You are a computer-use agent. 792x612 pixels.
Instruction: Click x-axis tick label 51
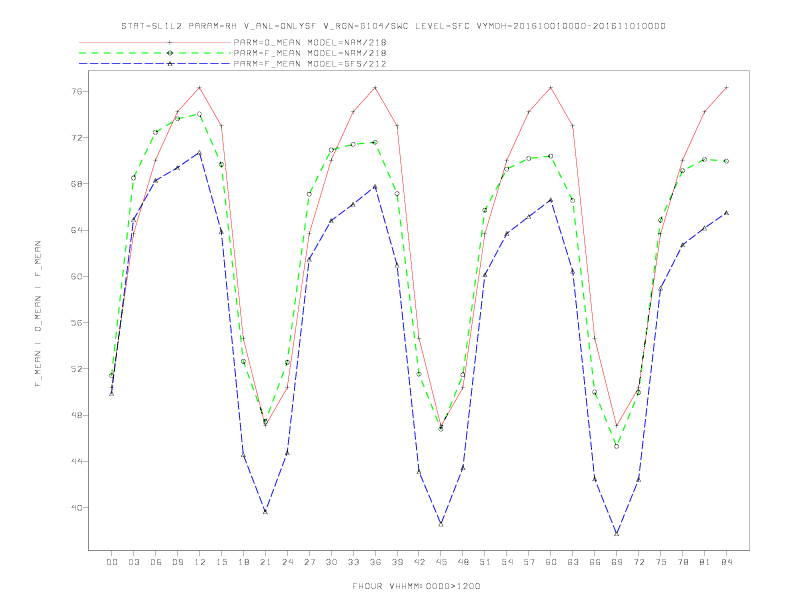pos(485,562)
